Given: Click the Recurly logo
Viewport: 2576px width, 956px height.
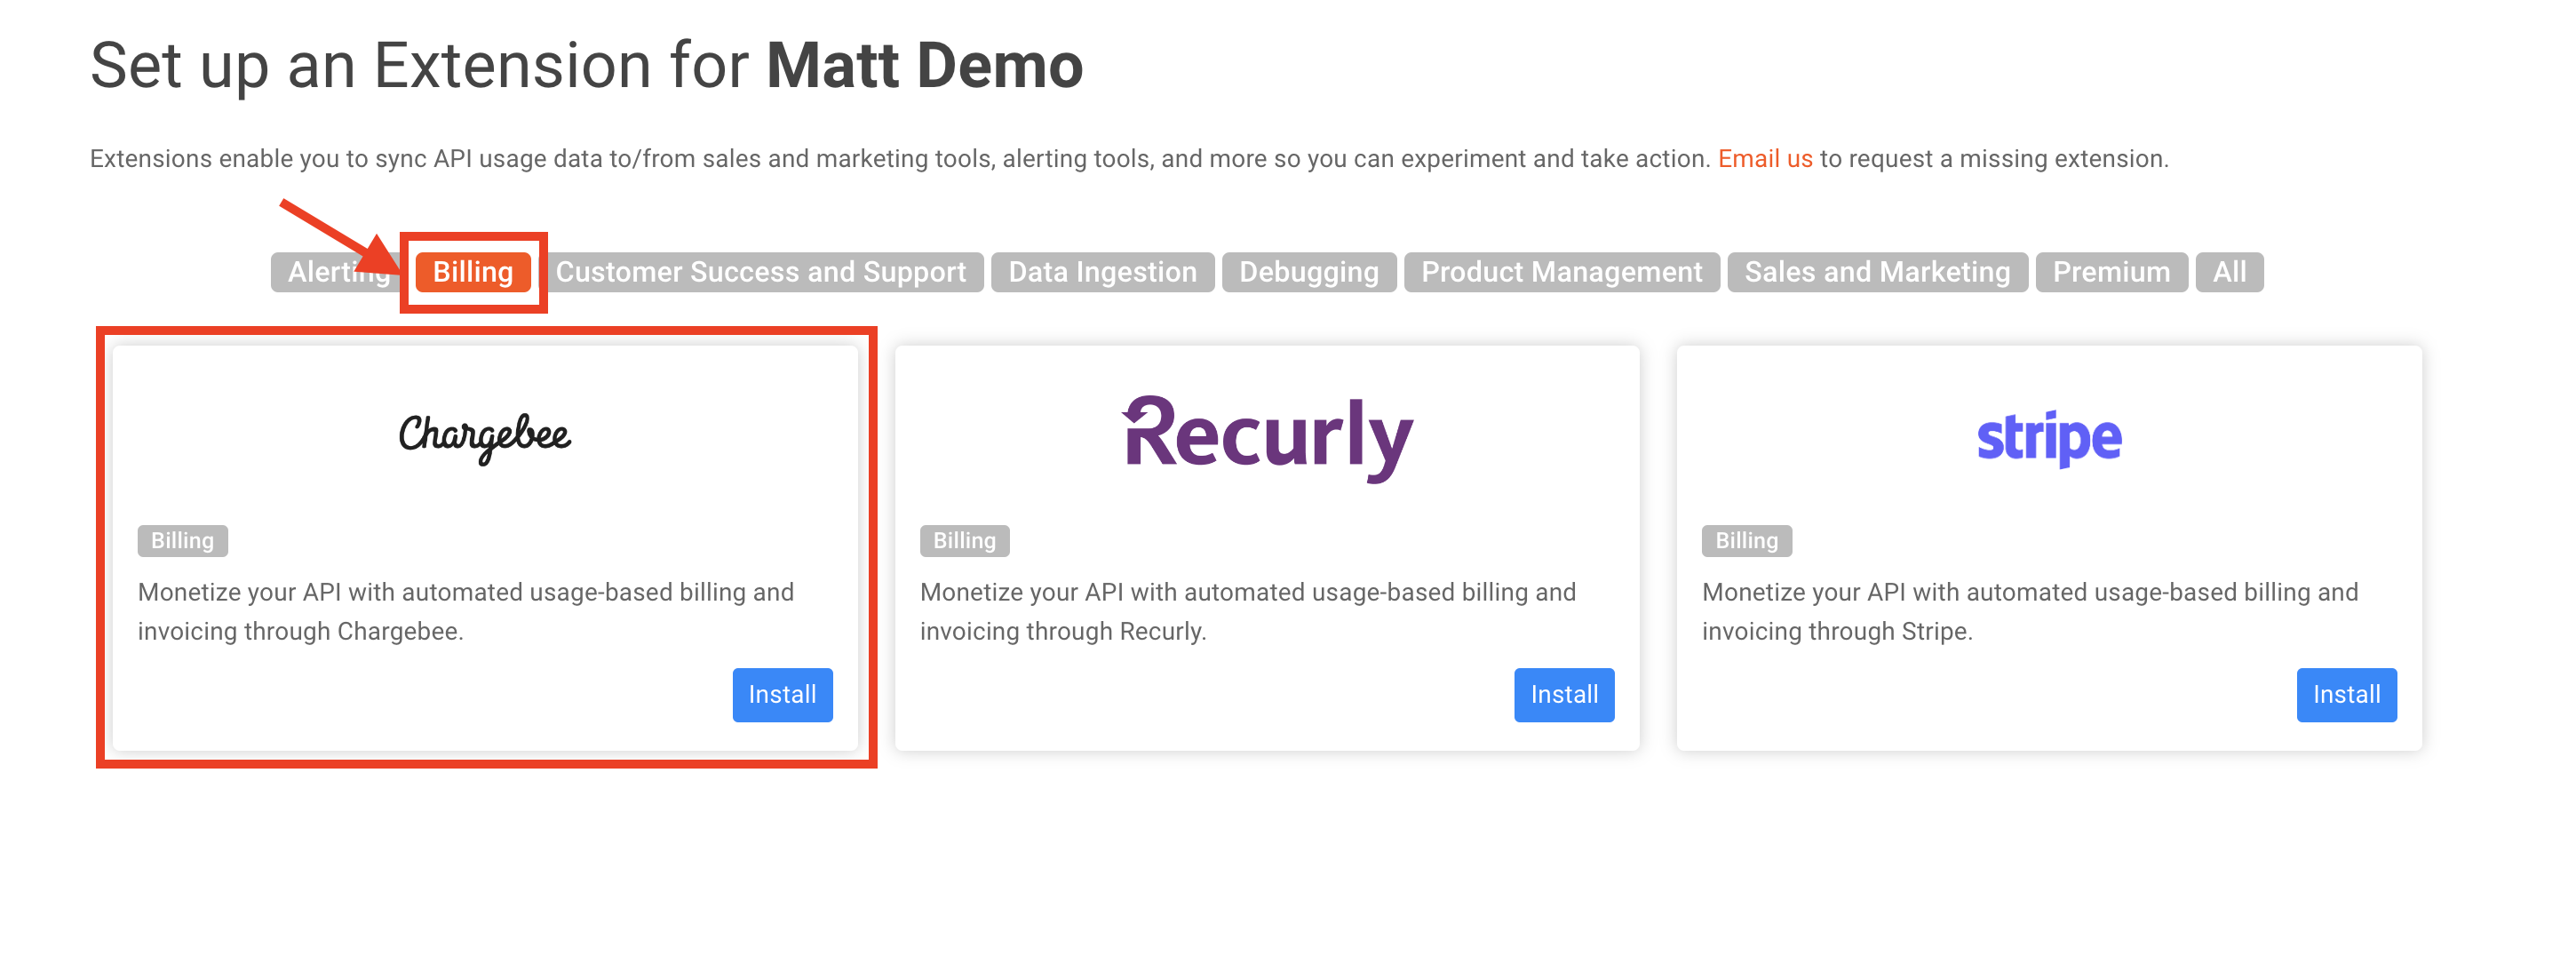Looking at the screenshot, I should click(x=1267, y=437).
